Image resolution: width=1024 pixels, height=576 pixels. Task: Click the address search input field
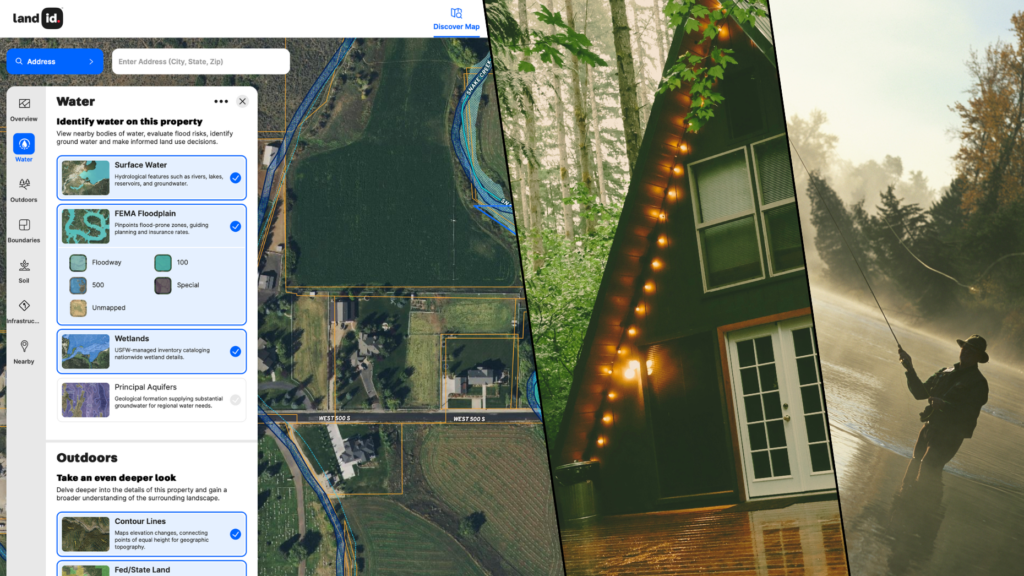(x=200, y=61)
